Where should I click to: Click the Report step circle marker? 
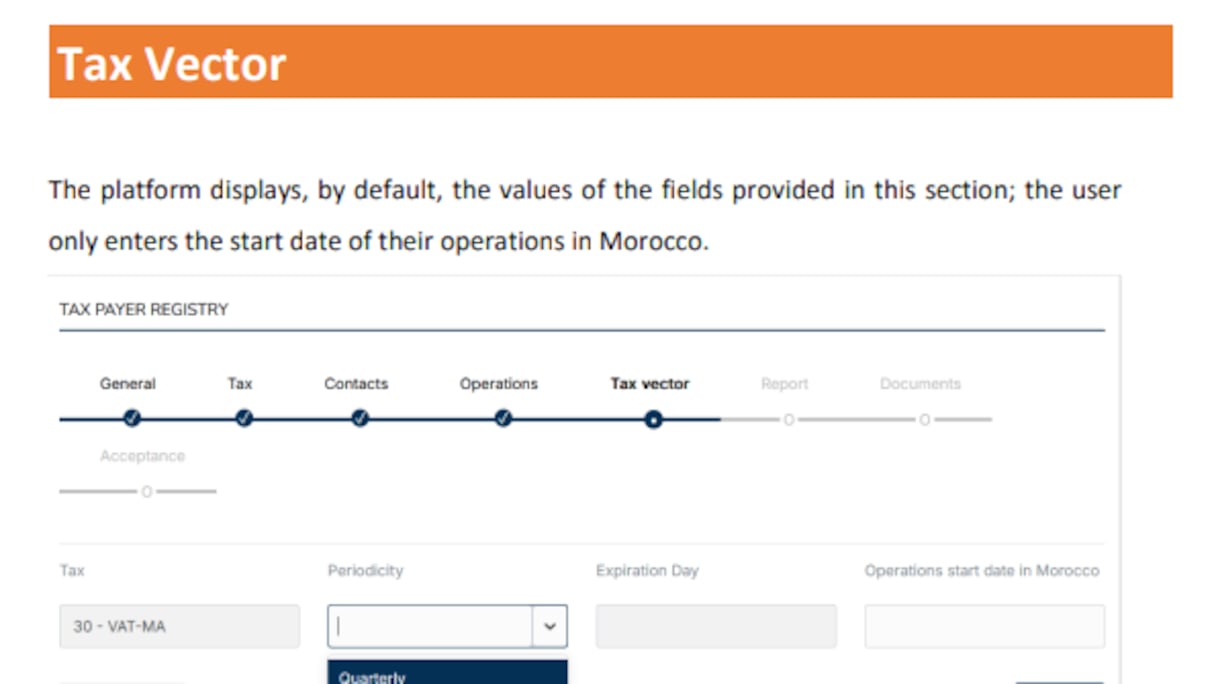coord(788,420)
